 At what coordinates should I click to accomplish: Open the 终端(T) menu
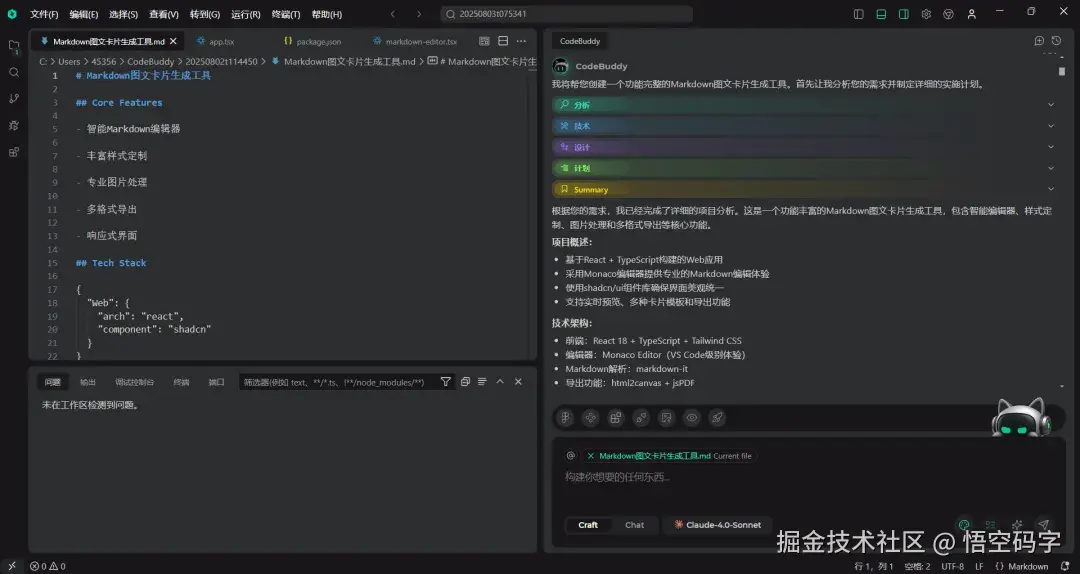tap(286, 14)
